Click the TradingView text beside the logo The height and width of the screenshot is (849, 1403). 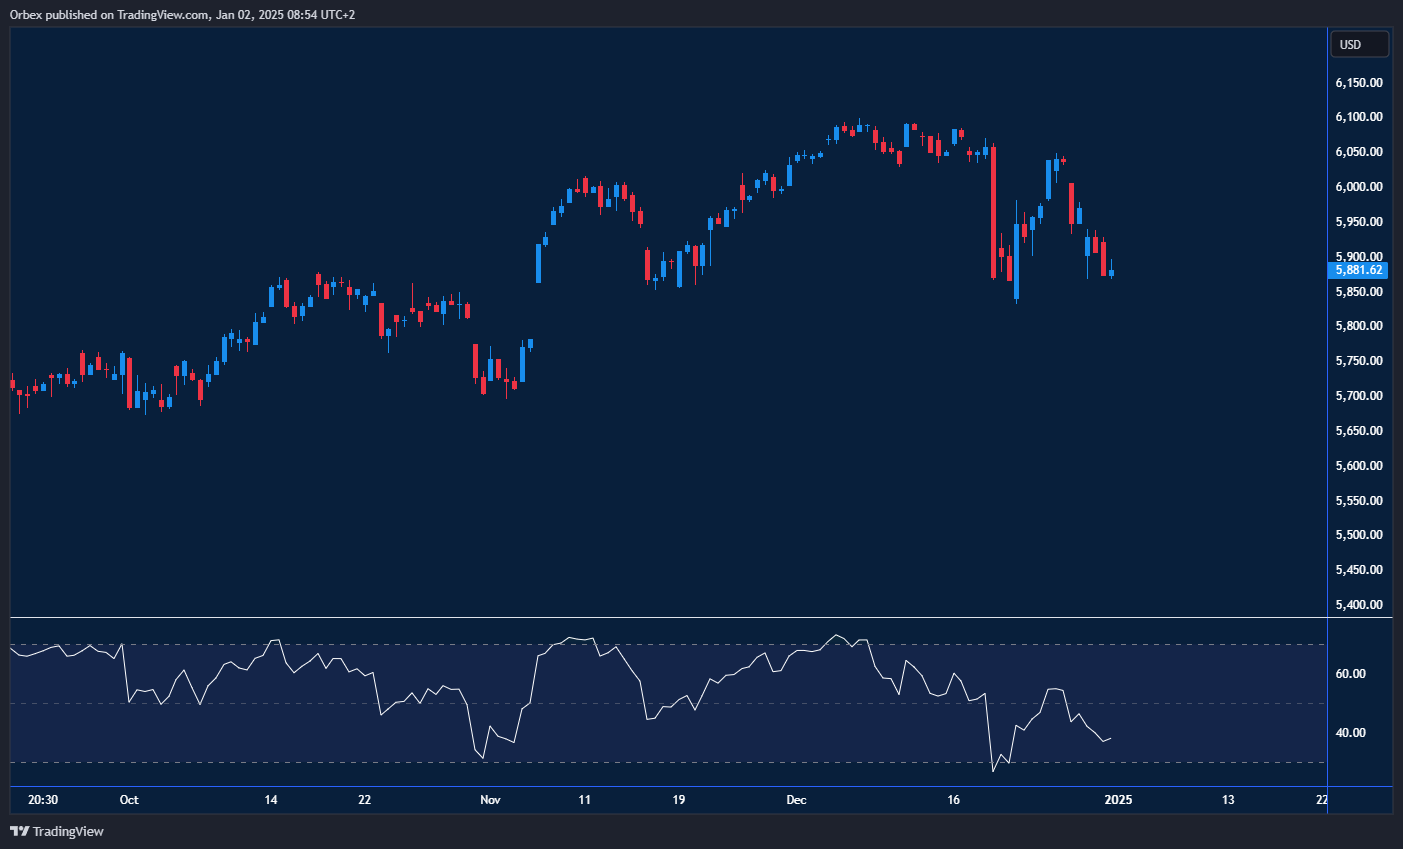68,831
